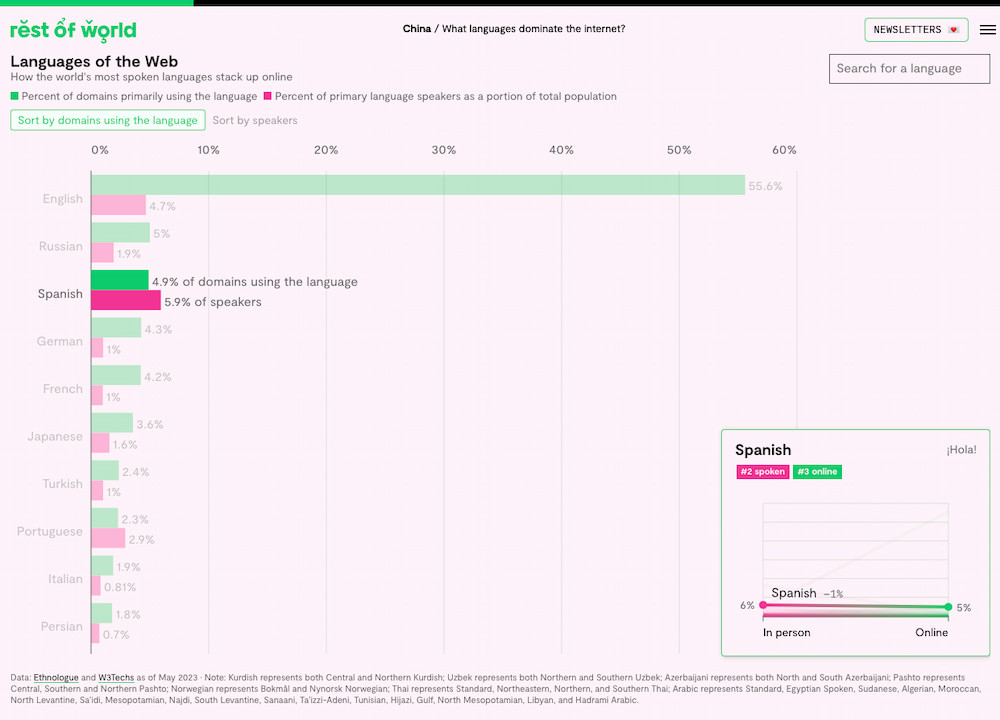Click the green domains legend swatch
This screenshot has width=1000, height=720.
click(x=15, y=97)
